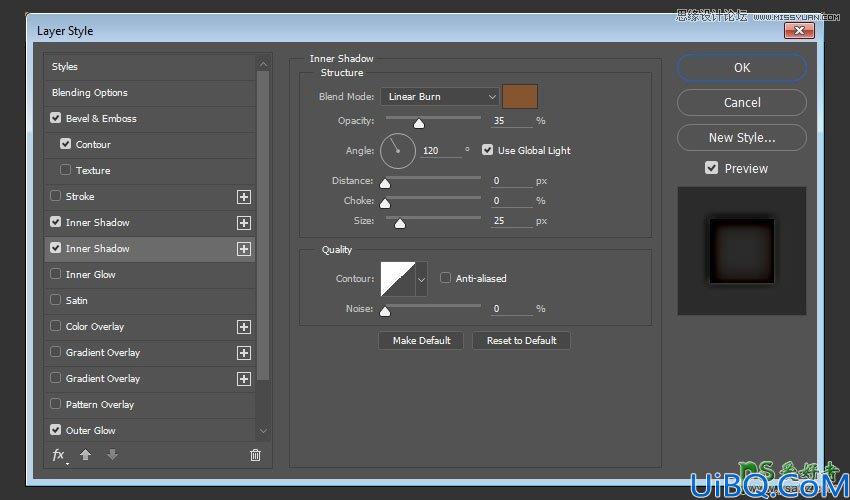Add Gradient Overlay via second Gradient Overlay plus

coord(244,379)
